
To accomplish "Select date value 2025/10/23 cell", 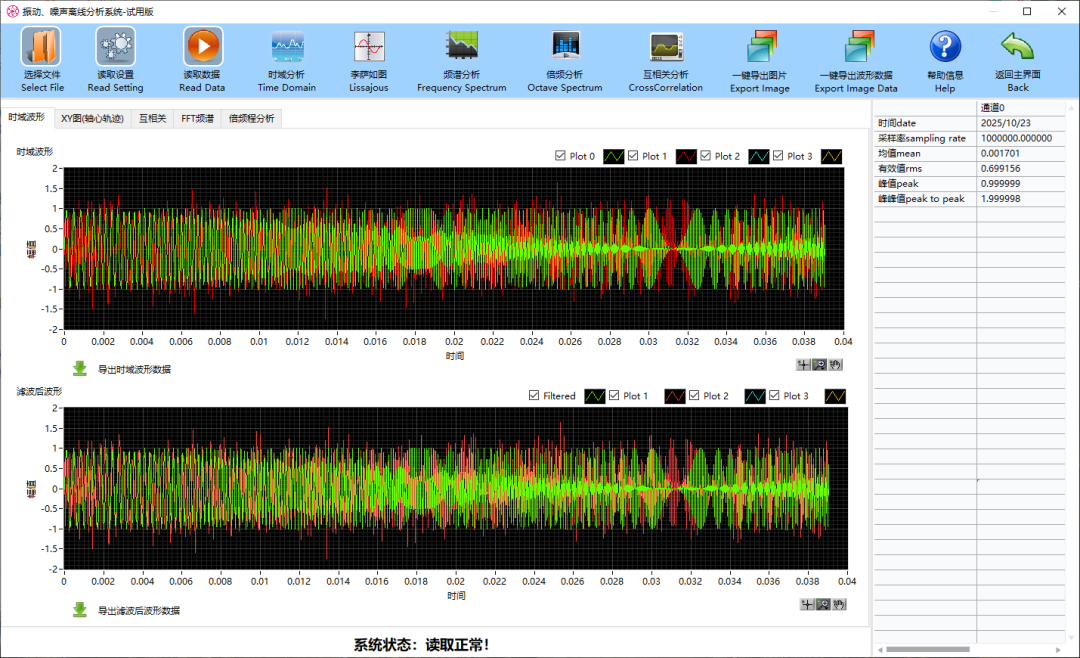I will point(1021,123).
